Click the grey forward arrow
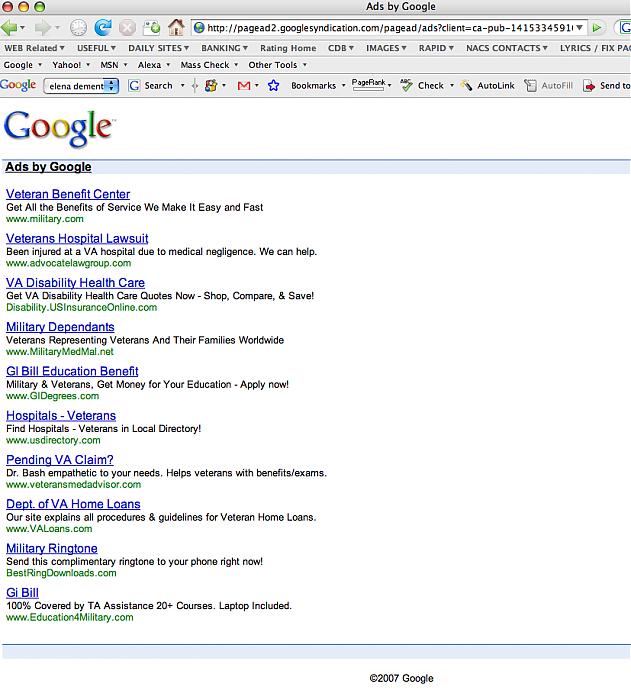The width and height of the screenshot is (631, 700). pos(42,28)
